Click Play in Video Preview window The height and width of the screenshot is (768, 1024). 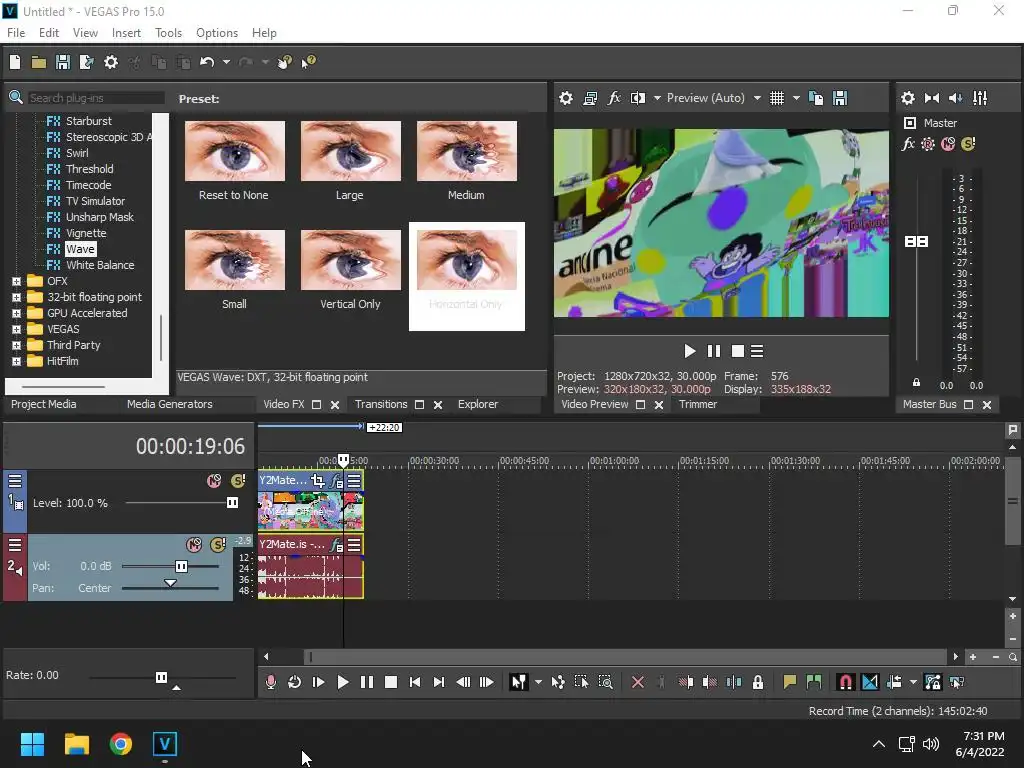690,351
